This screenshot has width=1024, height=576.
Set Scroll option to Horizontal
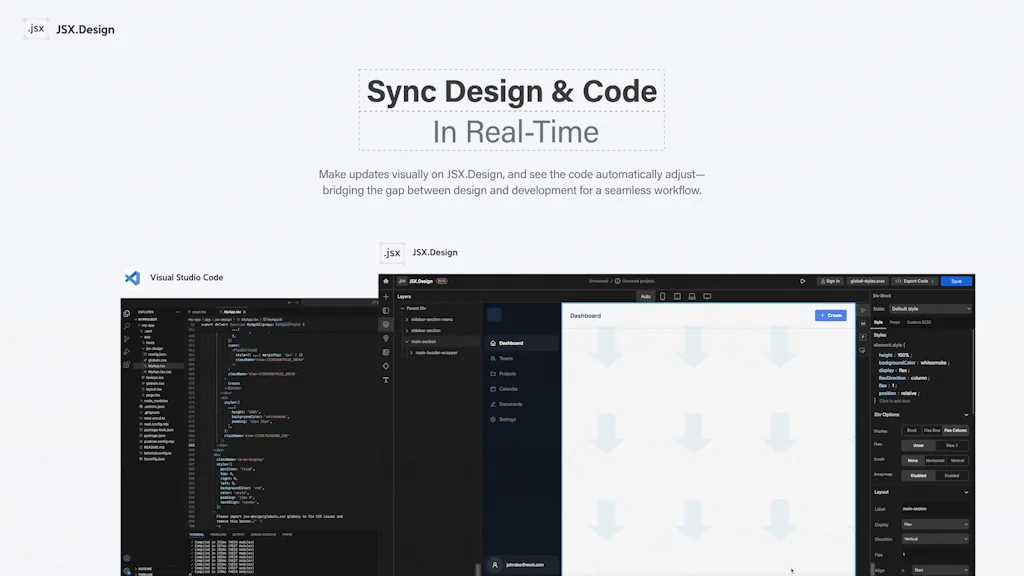(934, 461)
